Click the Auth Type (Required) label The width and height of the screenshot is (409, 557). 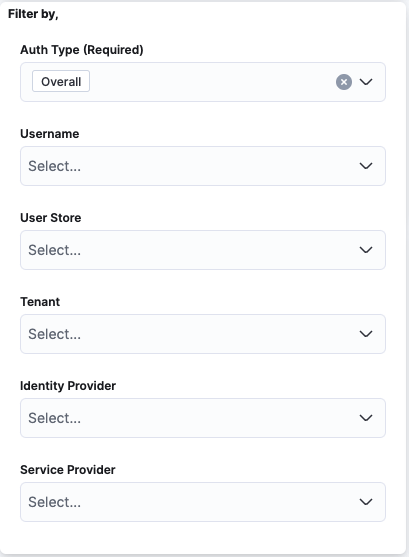(82, 50)
